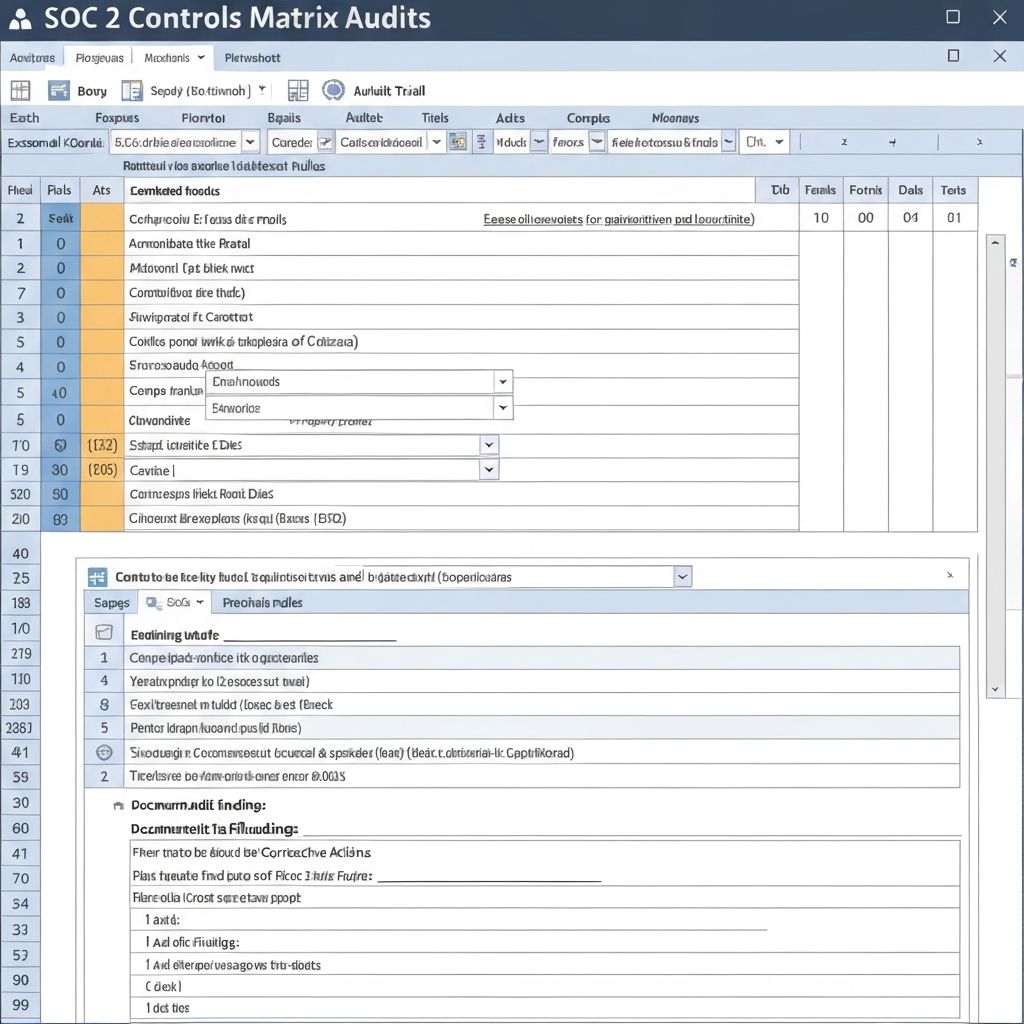Select the globe icon in the findings list
1024x1024 pixels.
click(x=104, y=753)
